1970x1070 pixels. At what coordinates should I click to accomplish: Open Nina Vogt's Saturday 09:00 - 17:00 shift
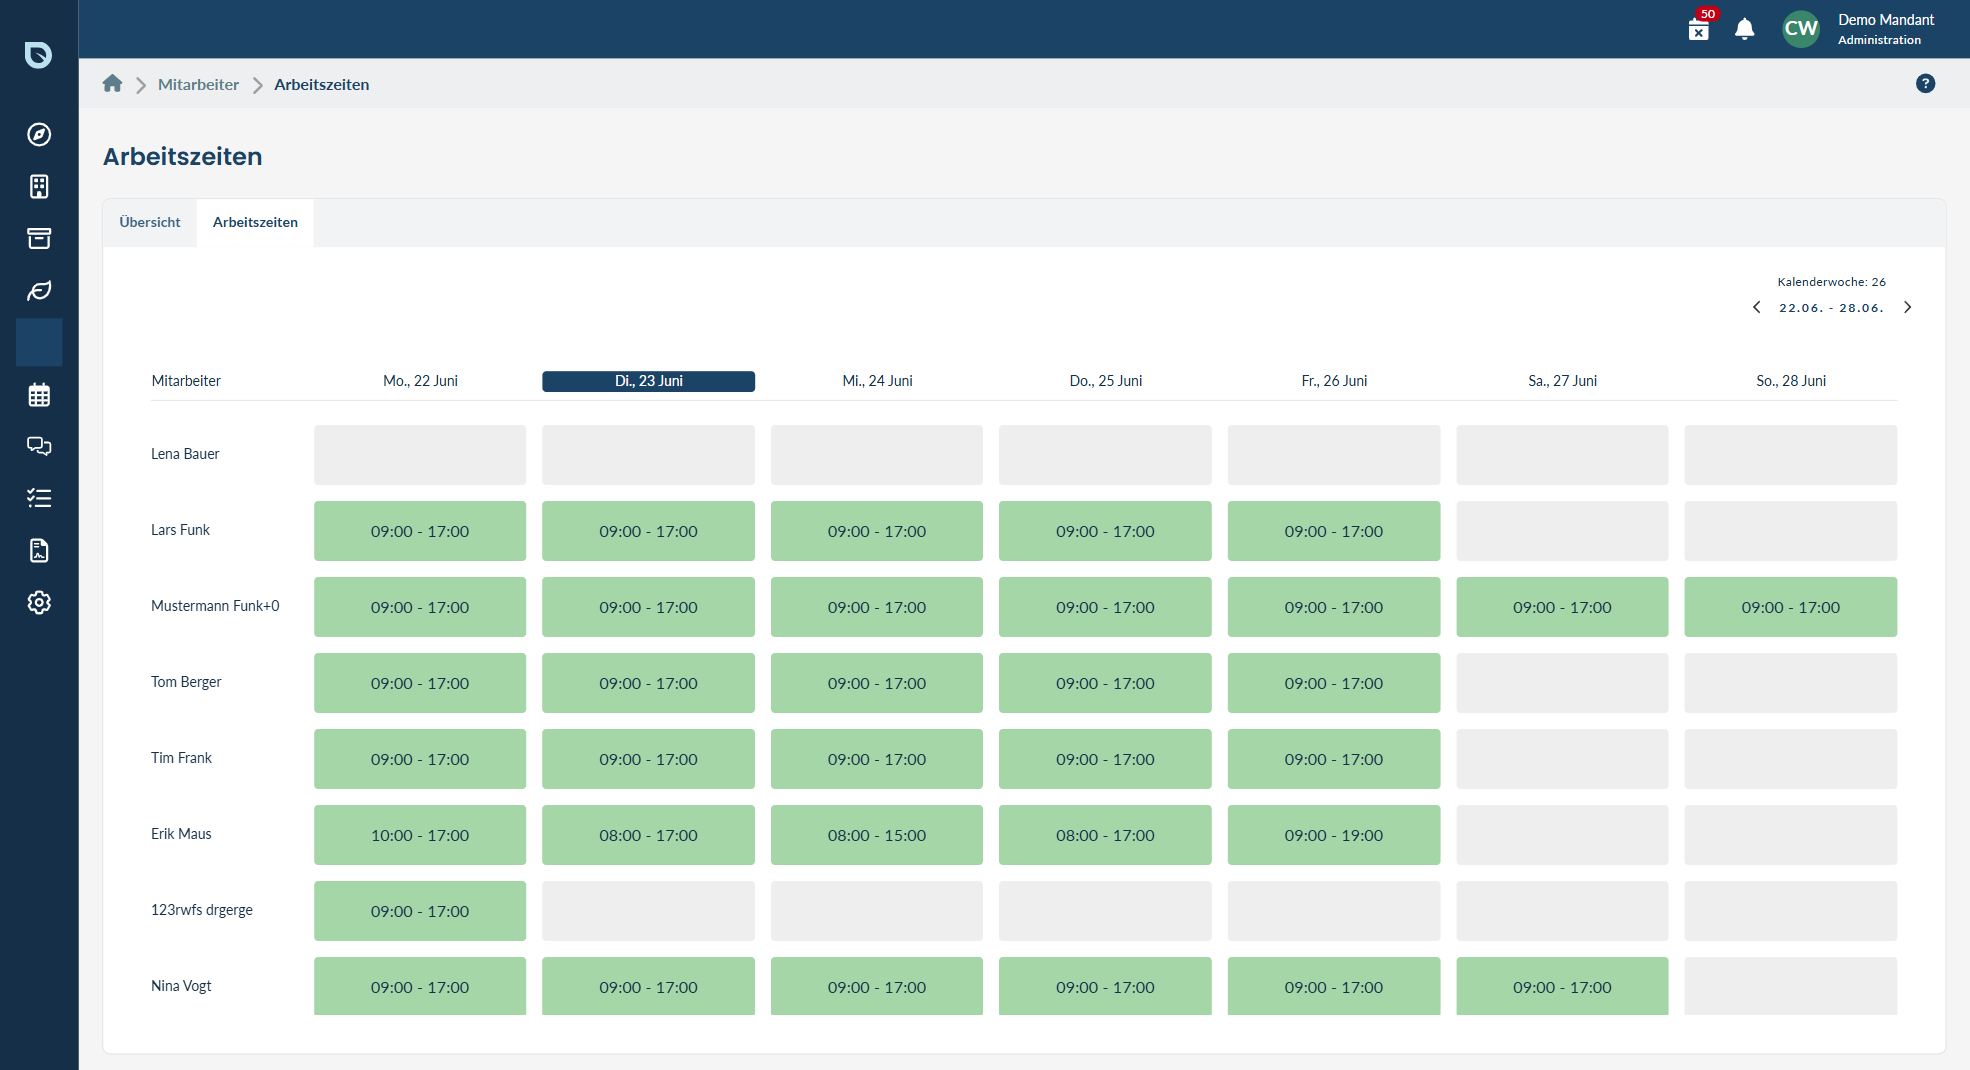[1562, 986]
